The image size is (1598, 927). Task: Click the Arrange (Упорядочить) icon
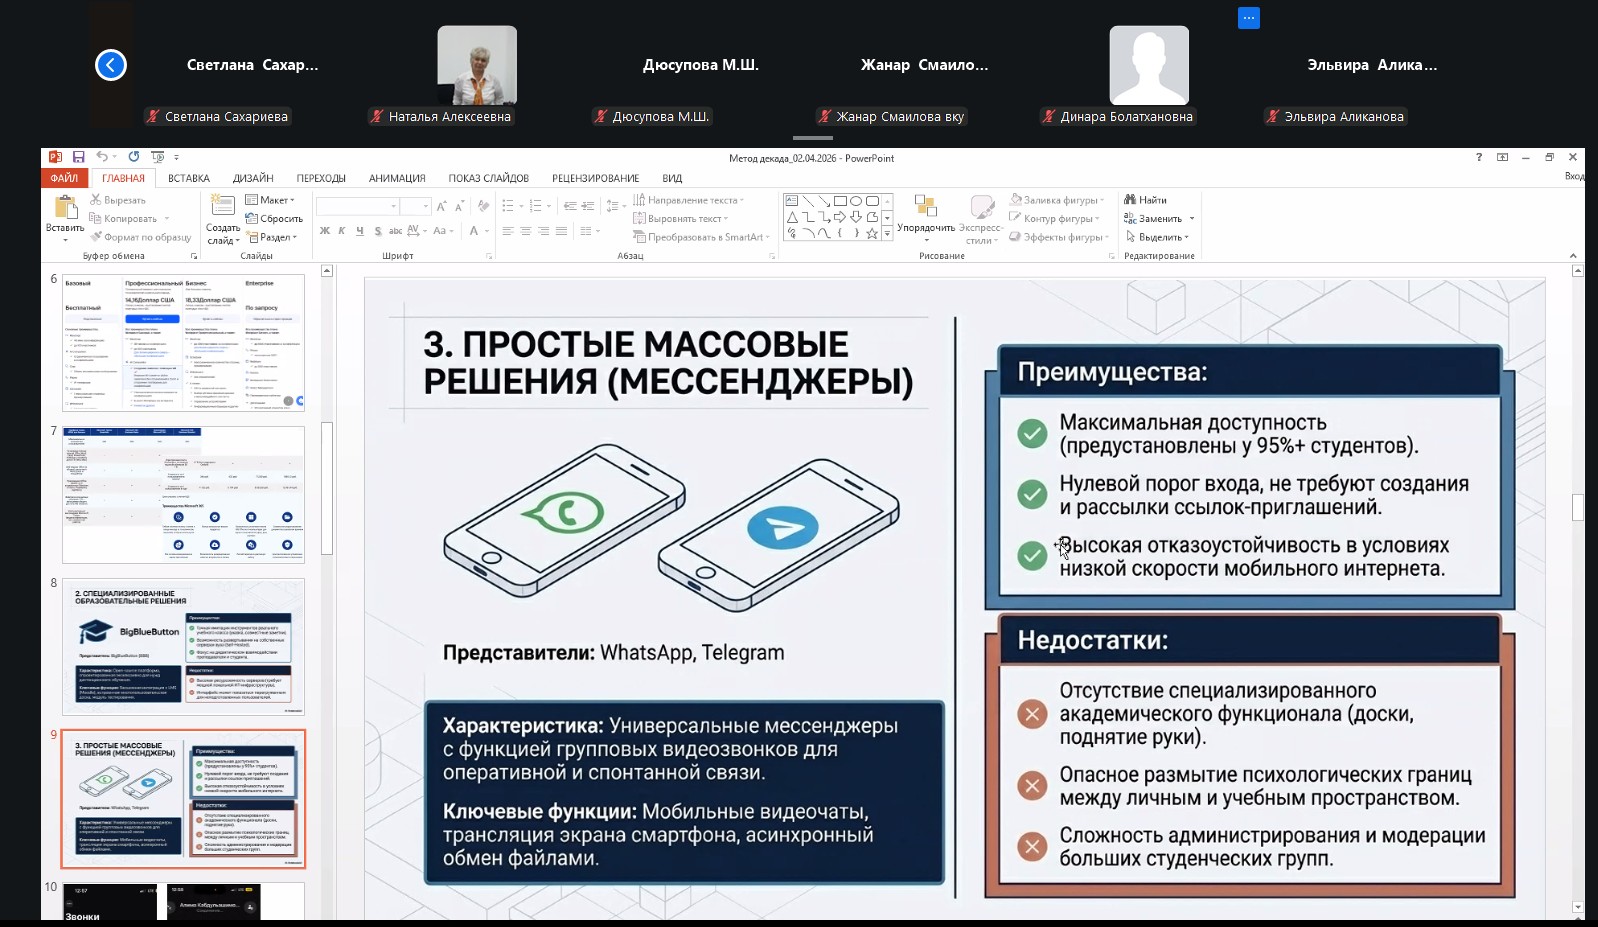tap(925, 207)
